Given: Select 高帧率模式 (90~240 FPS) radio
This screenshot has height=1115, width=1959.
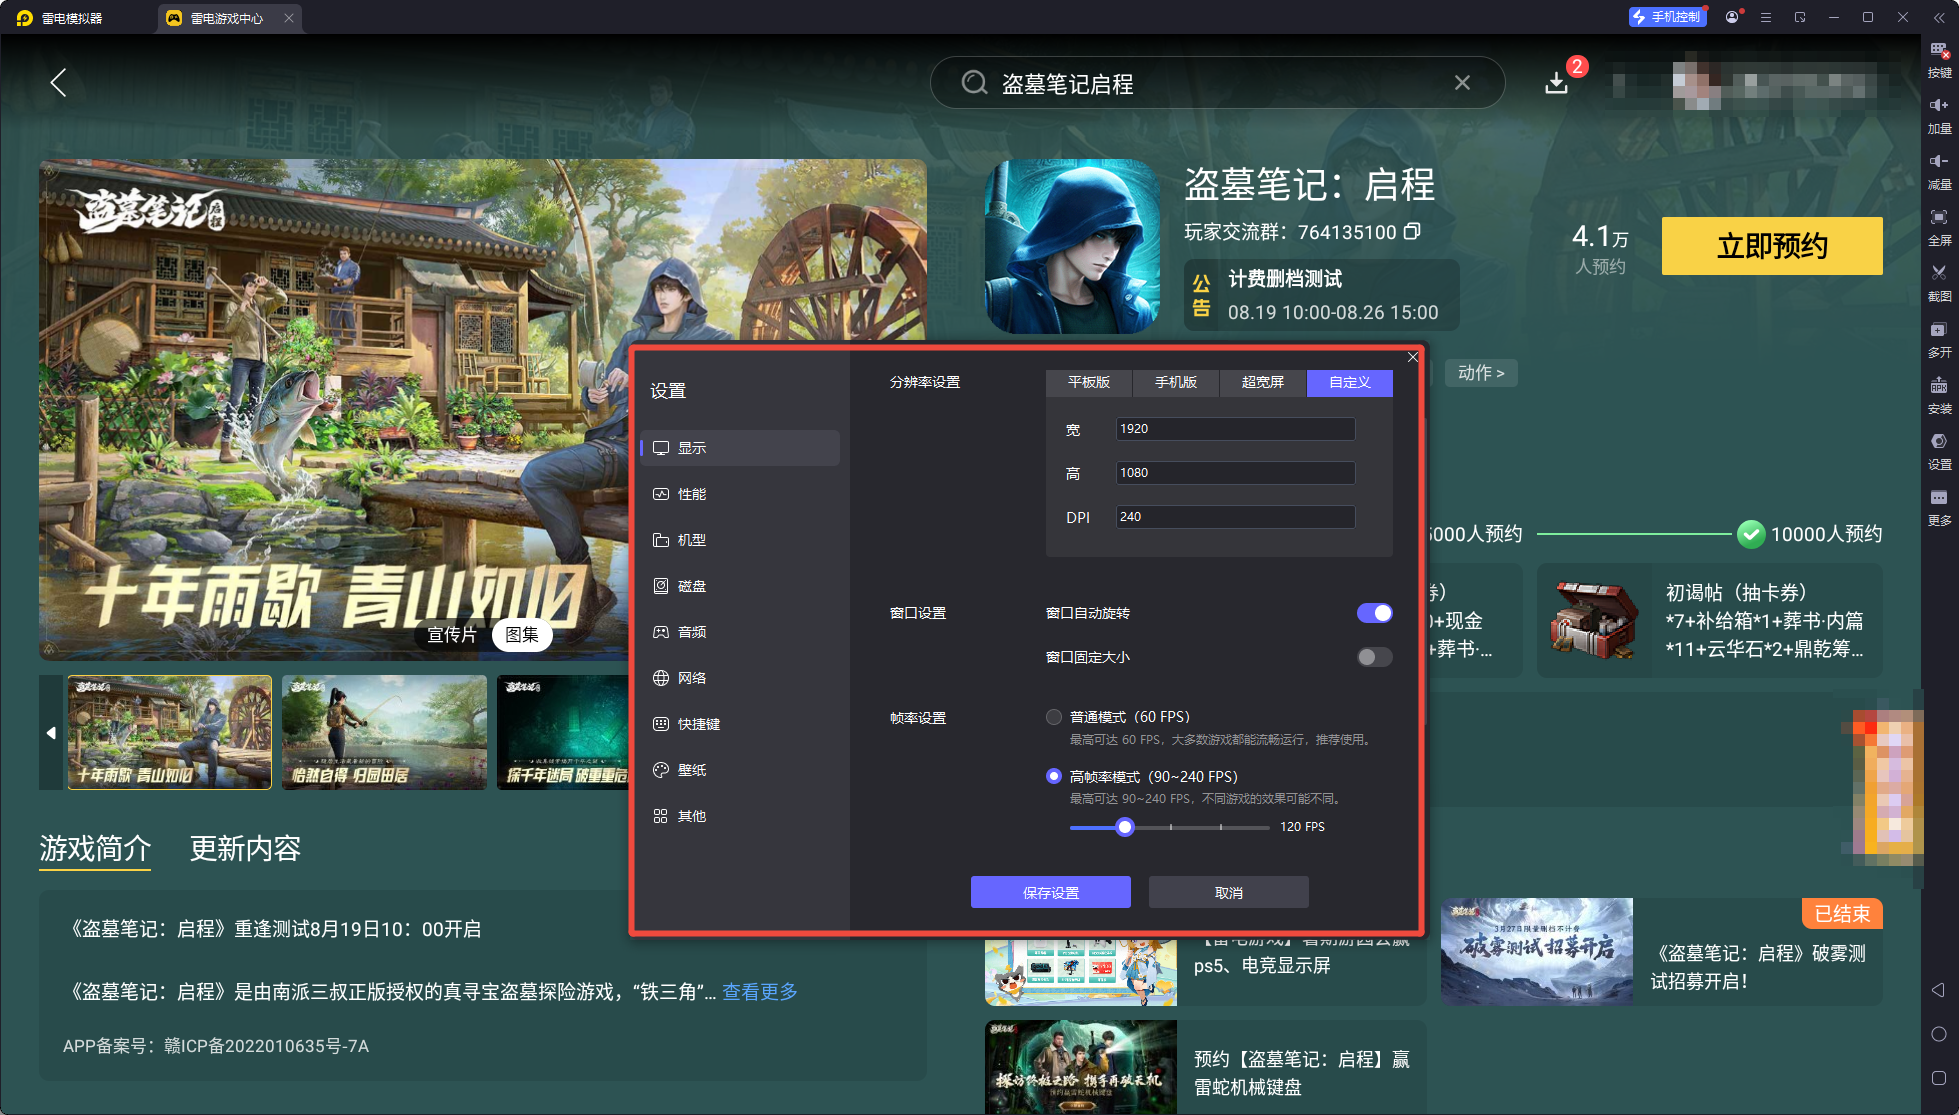Looking at the screenshot, I should (x=1054, y=776).
